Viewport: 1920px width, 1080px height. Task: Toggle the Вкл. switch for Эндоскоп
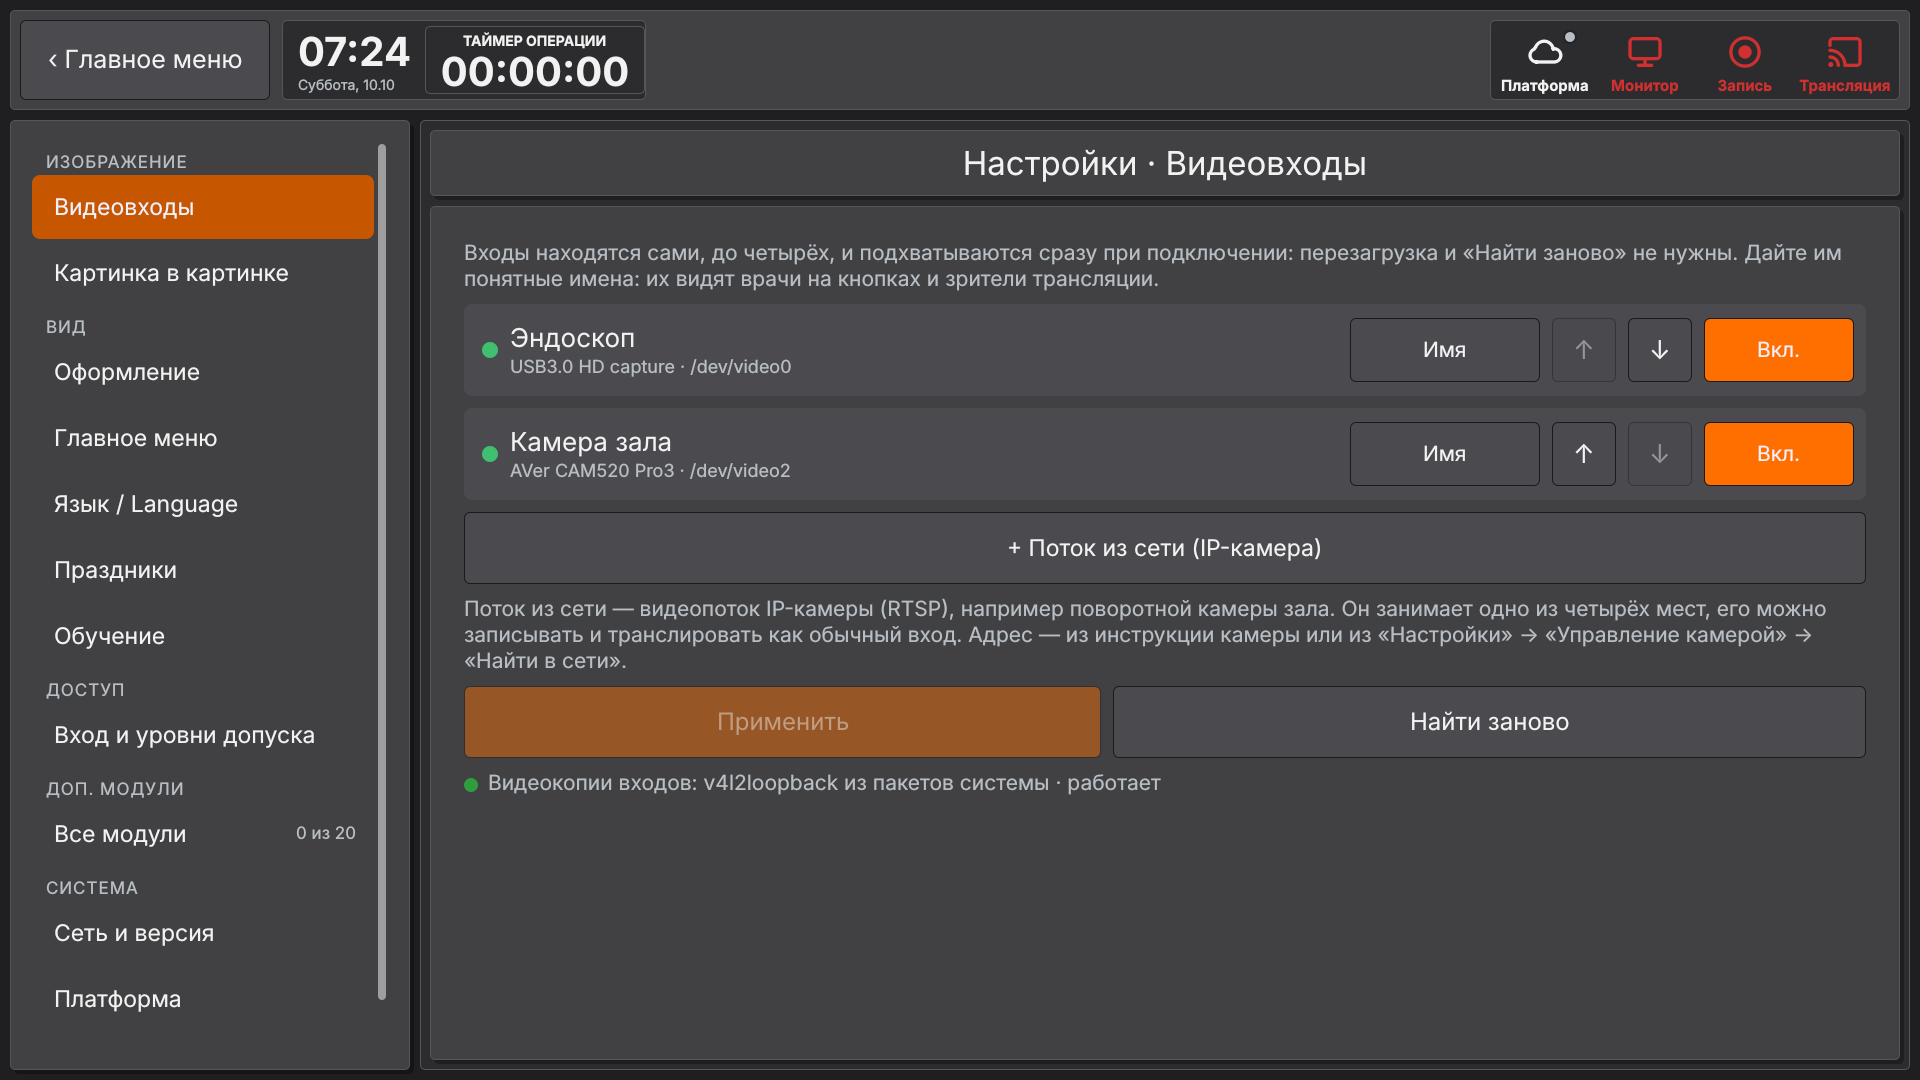point(1778,350)
